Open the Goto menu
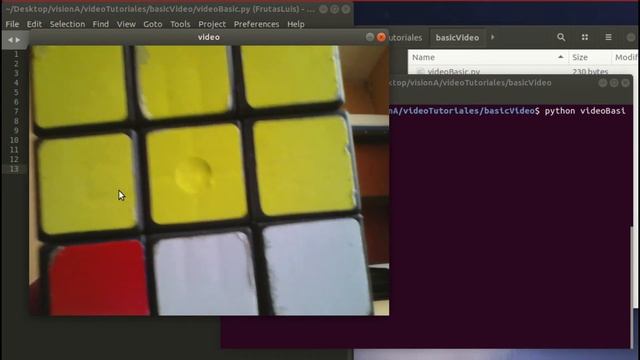Screen dimensions: 640x360 point(153,24)
